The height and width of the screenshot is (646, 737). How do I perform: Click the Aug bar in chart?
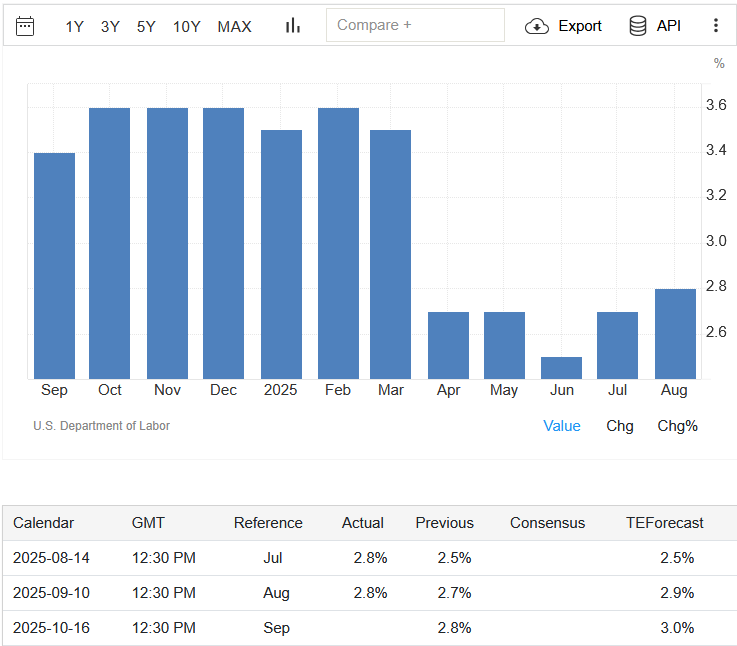(x=675, y=334)
